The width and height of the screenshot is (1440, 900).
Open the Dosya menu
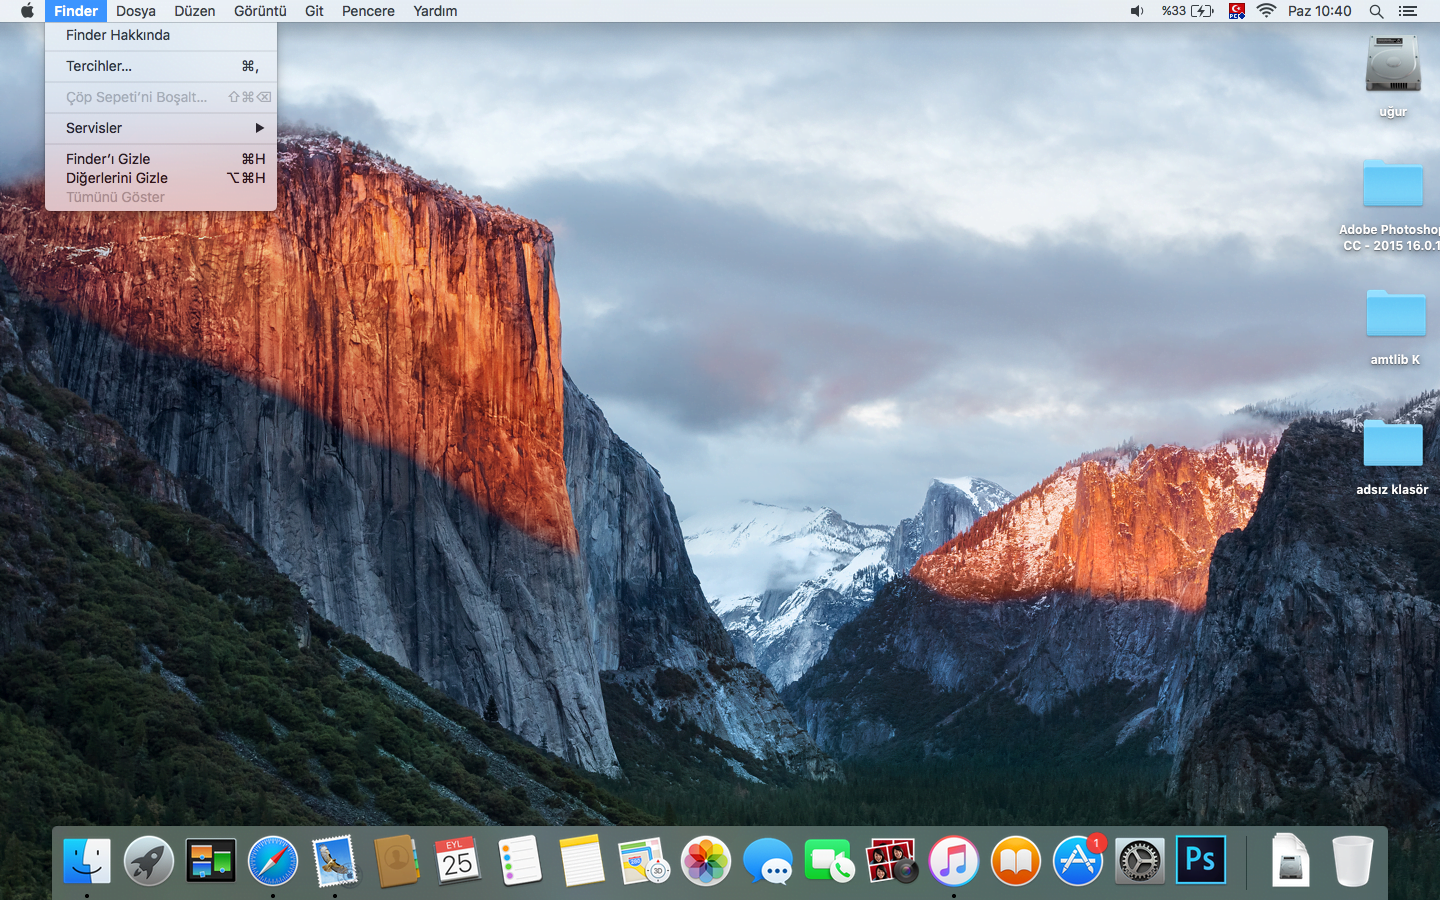click(135, 11)
